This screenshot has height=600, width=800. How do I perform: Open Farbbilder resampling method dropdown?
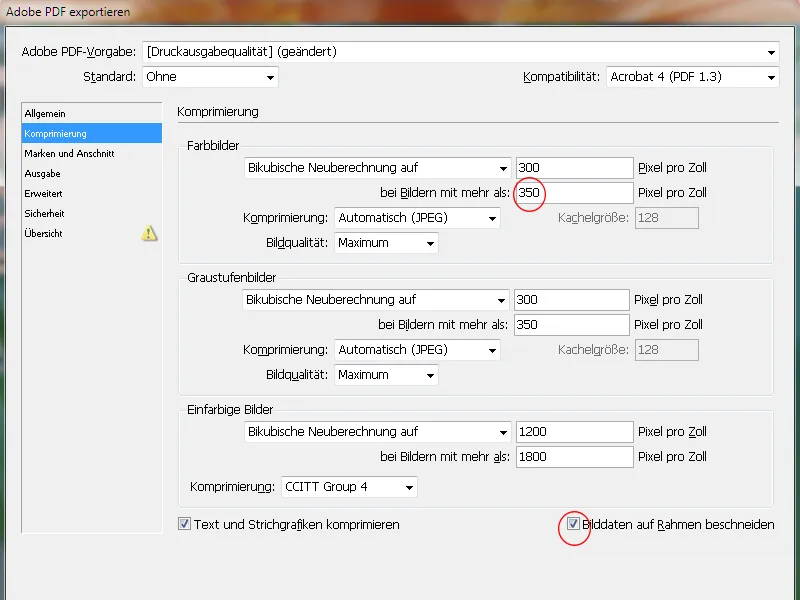pyautogui.click(x=378, y=168)
